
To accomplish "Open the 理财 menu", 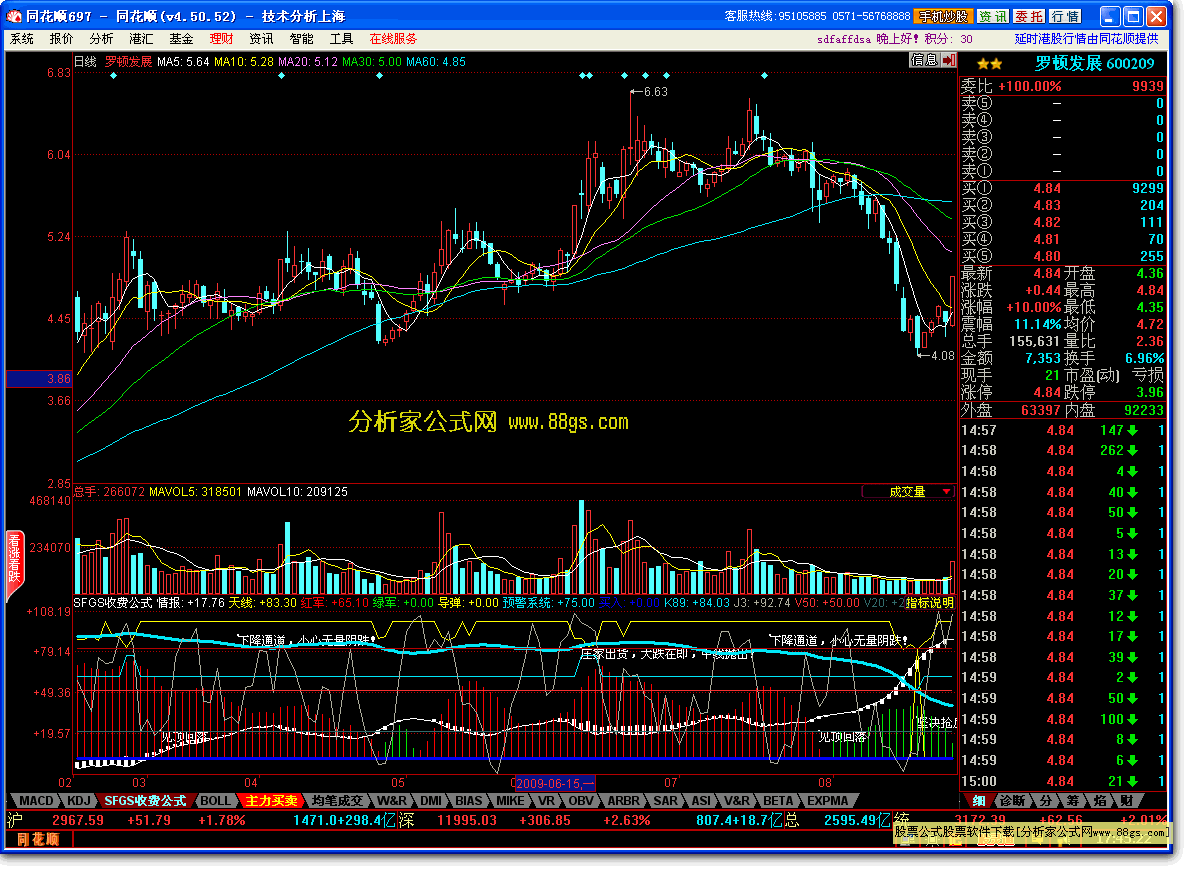I will click(x=221, y=39).
